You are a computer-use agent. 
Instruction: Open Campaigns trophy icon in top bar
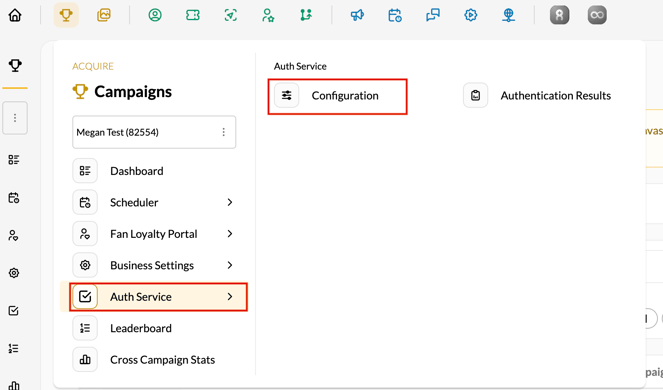point(66,15)
